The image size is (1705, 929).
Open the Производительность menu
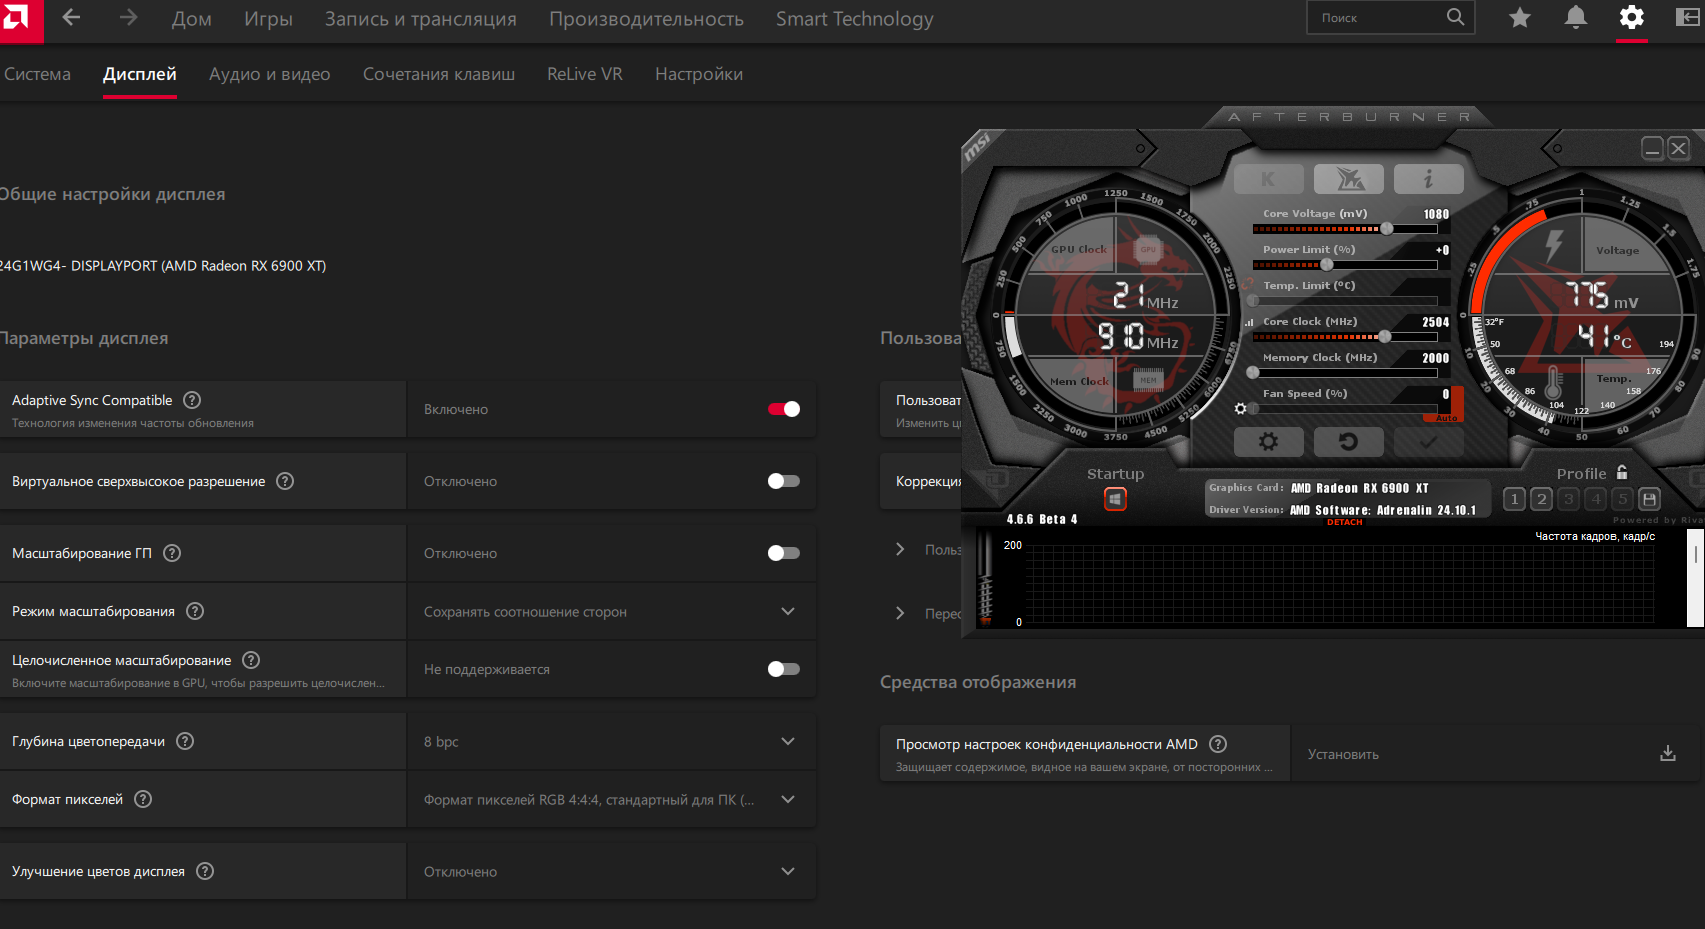646,19
